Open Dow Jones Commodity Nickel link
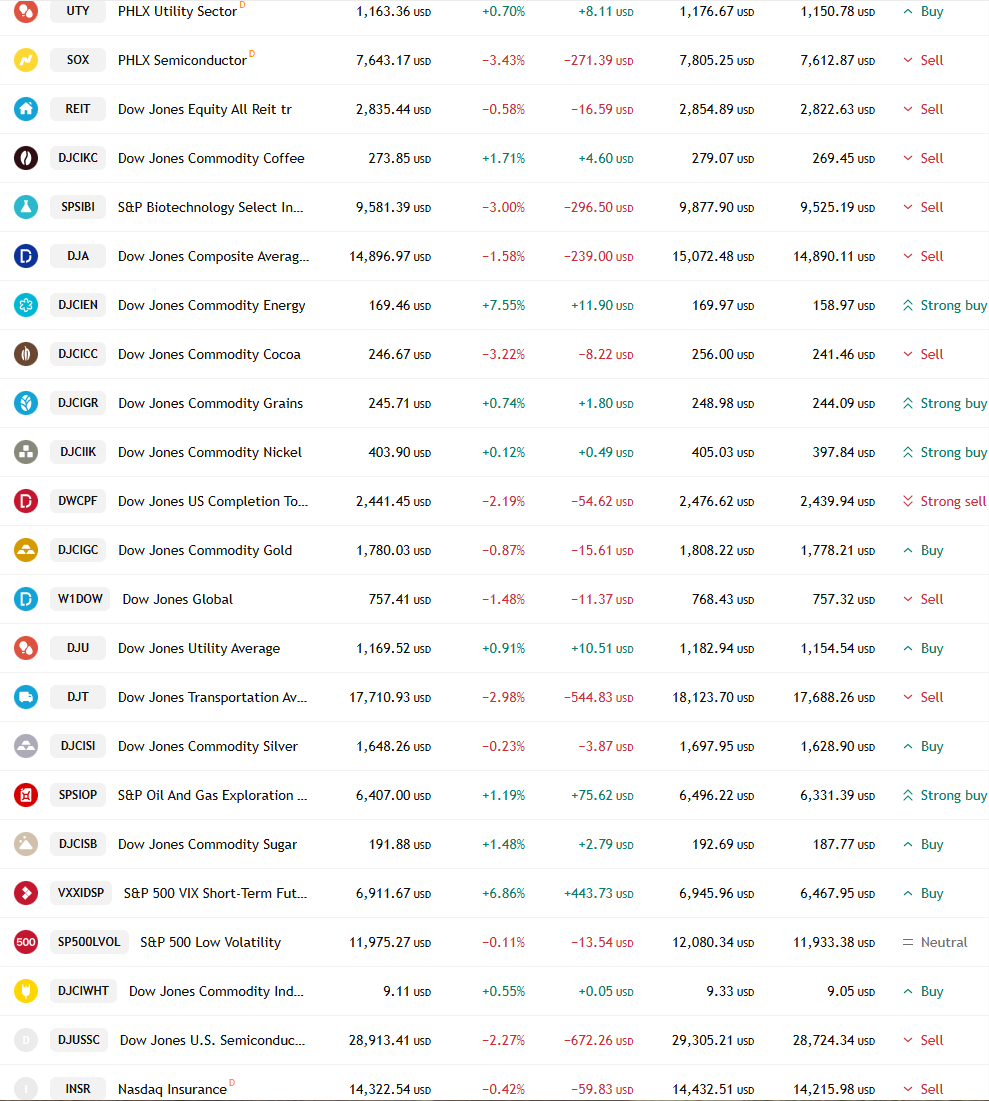This screenshot has width=989, height=1101. pyautogui.click(x=210, y=452)
